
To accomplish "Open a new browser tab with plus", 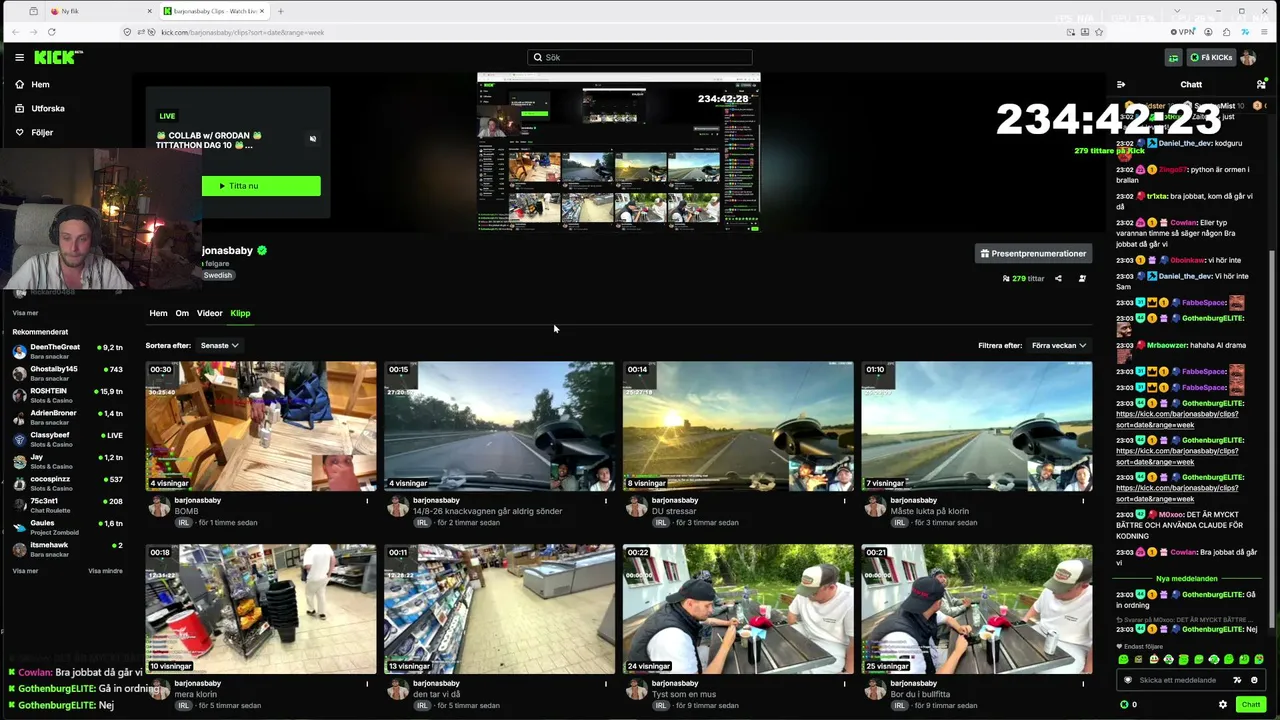I will (x=281, y=11).
